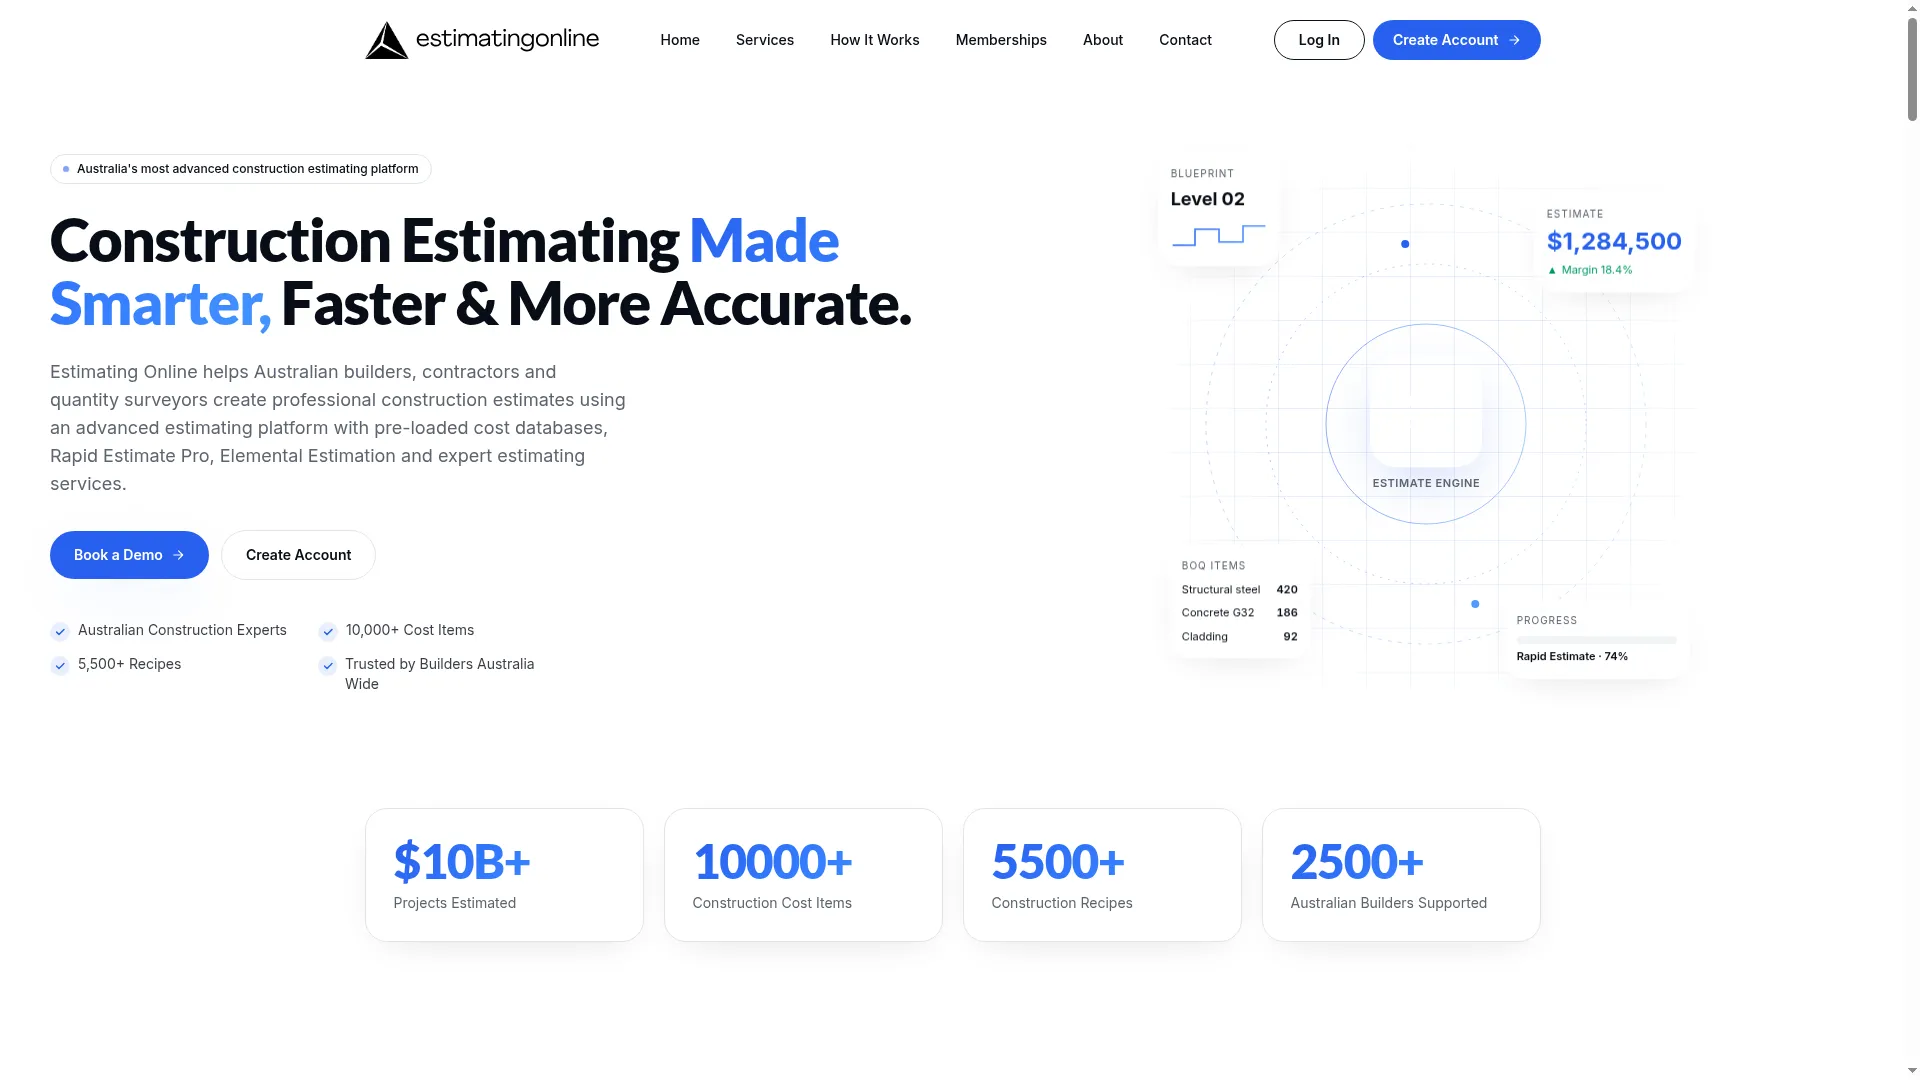Click the blue Create Account header button
Screen dimensions: 1920x1080
pyautogui.click(x=1456, y=40)
